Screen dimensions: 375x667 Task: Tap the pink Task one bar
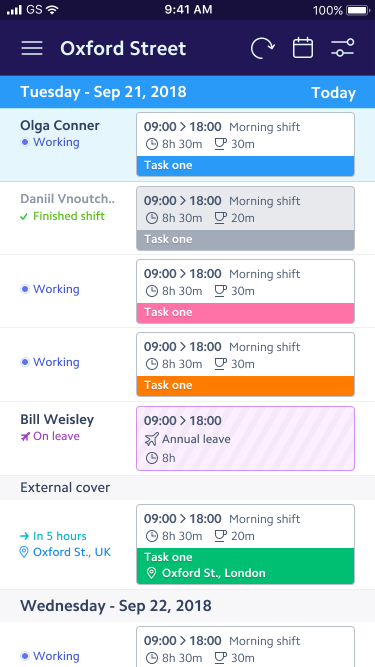tap(245, 313)
